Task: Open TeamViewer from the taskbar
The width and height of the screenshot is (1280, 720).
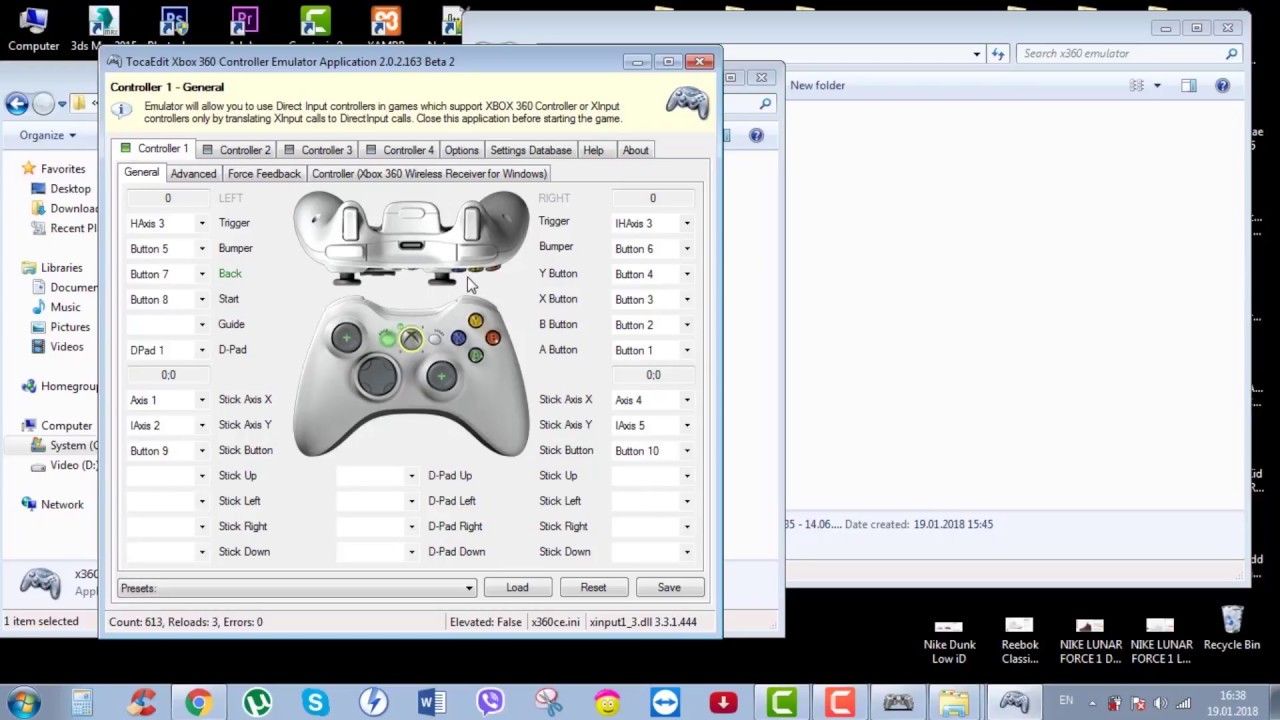Action: pos(665,703)
